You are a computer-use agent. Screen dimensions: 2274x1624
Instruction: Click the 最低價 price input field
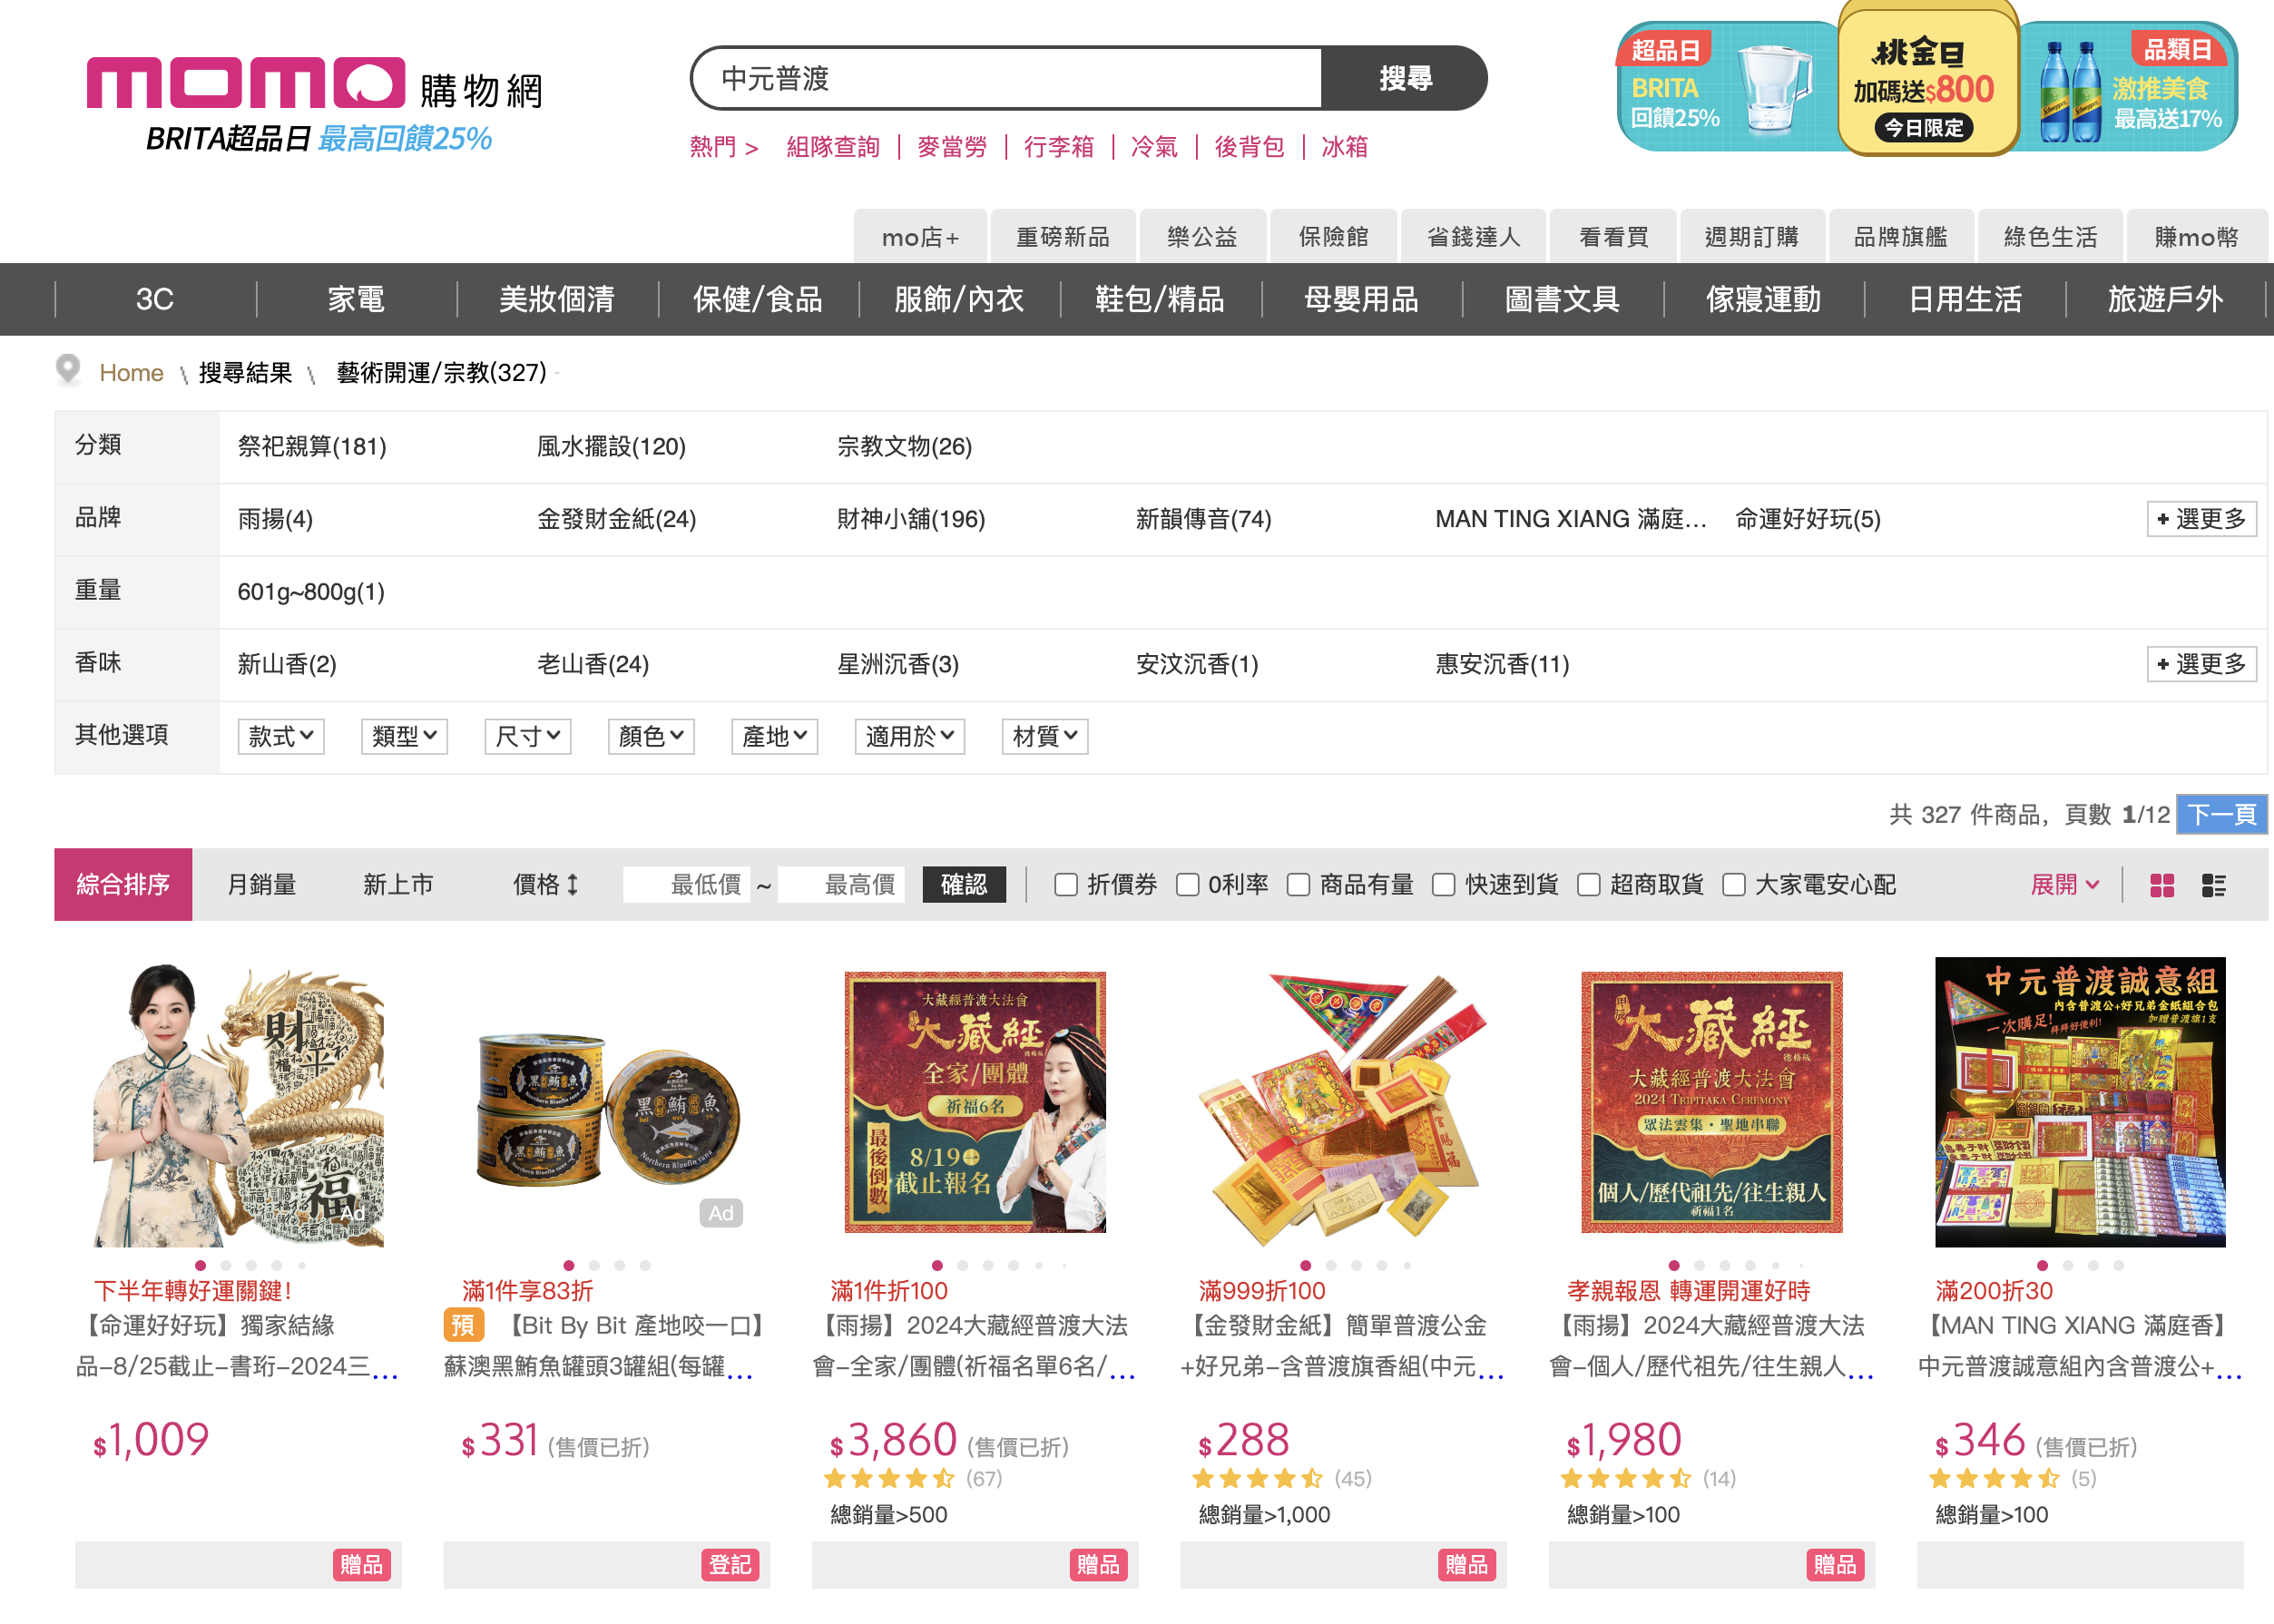coord(686,884)
